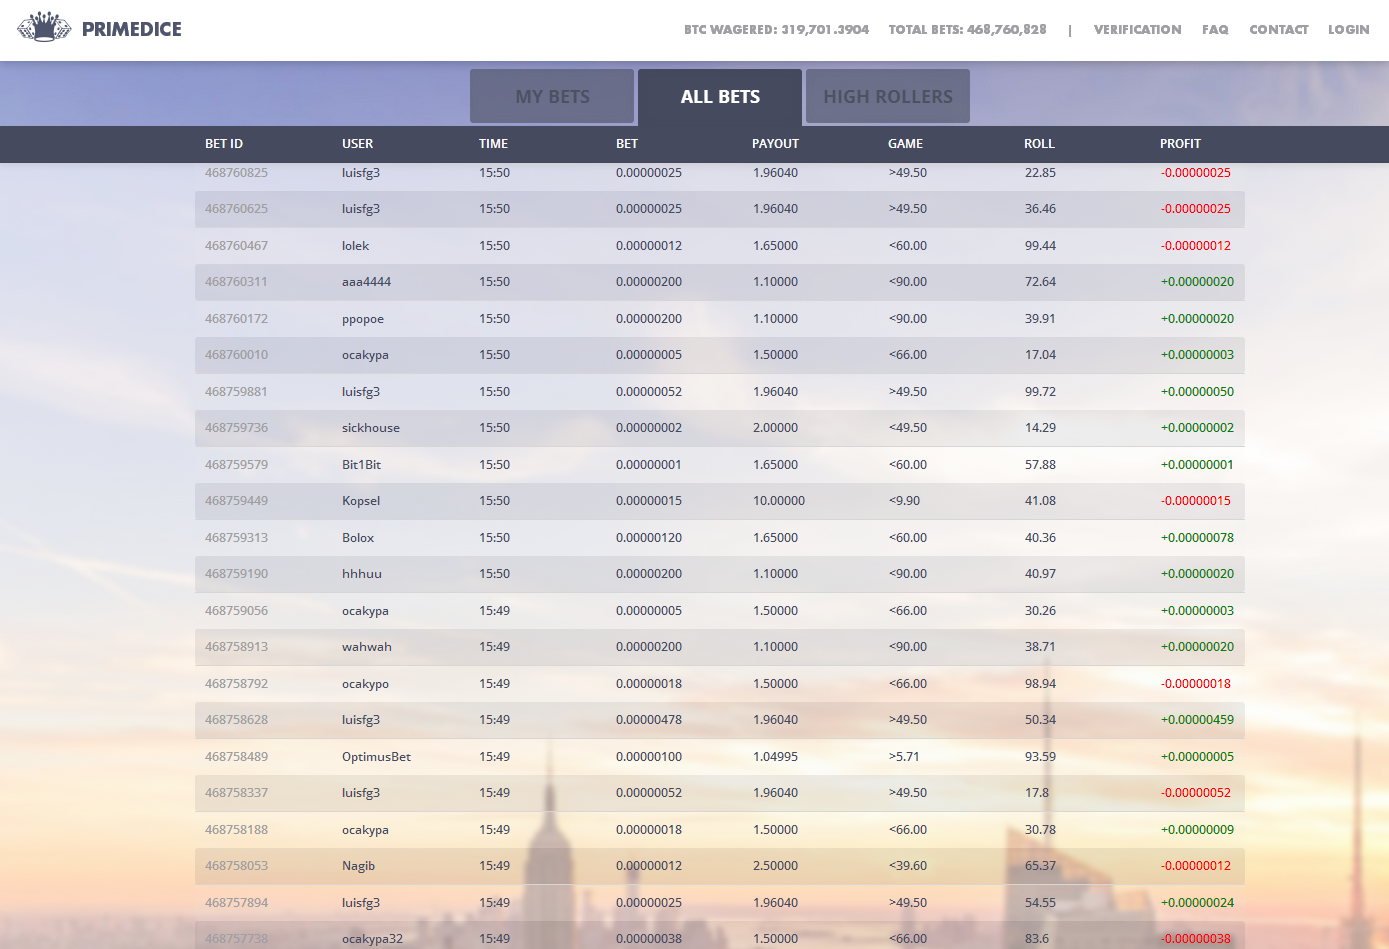This screenshot has height=949, width=1389.
Task: Click user Bit1Bit in the list
Action: tap(361, 465)
